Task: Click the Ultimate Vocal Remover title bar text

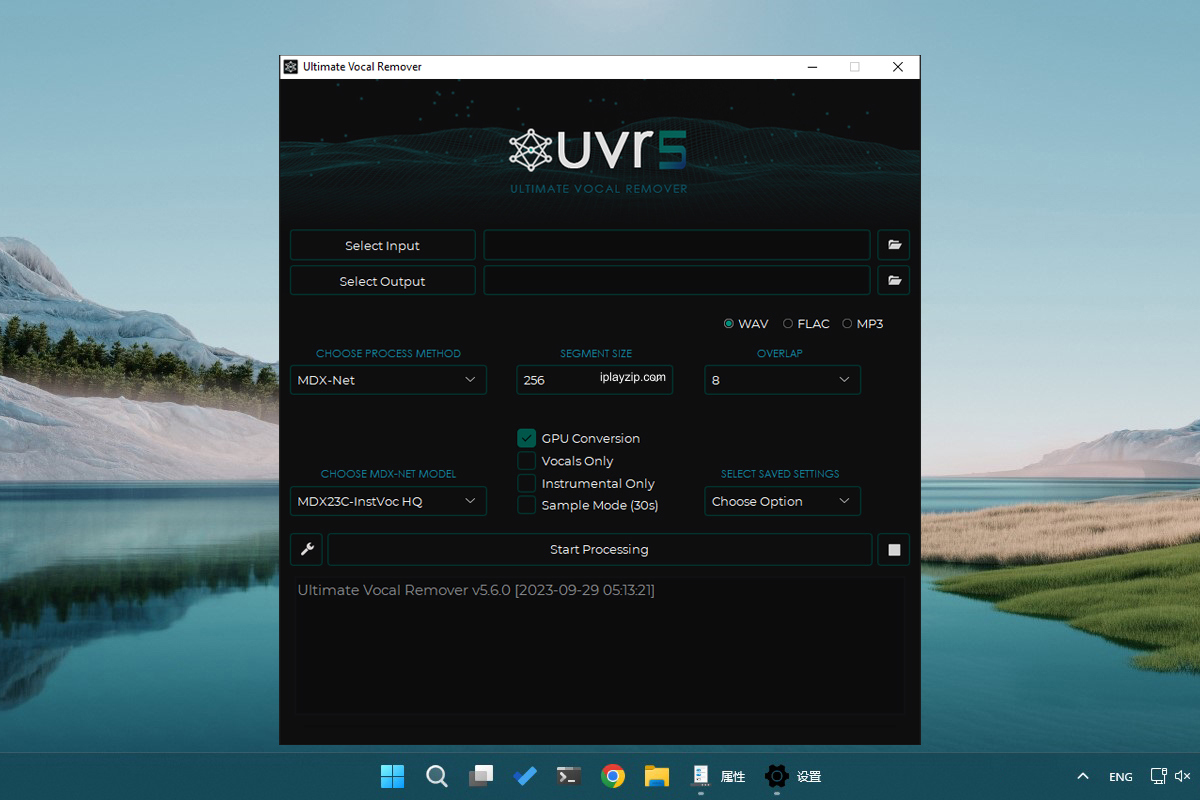Action: click(x=362, y=67)
